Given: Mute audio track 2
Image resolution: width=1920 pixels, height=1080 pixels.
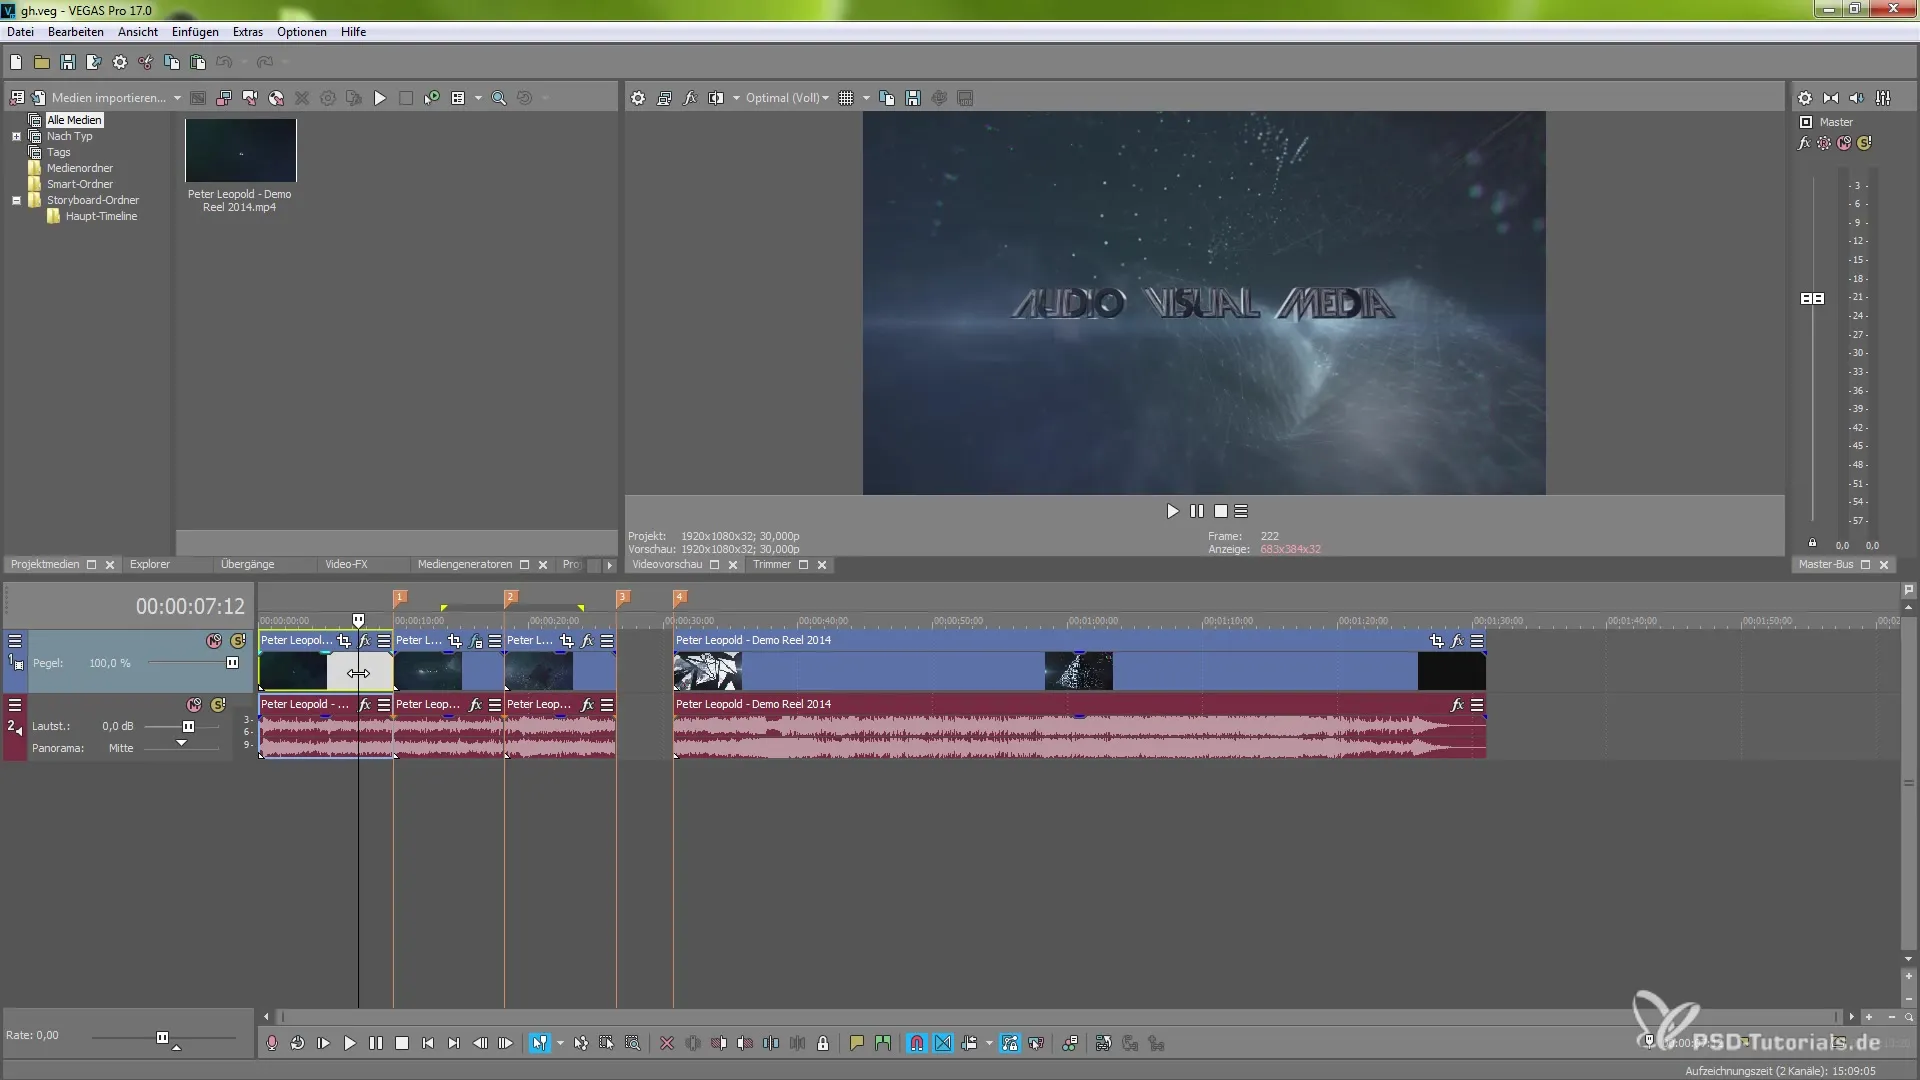Looking at the screenshot, I should [194, 705].
